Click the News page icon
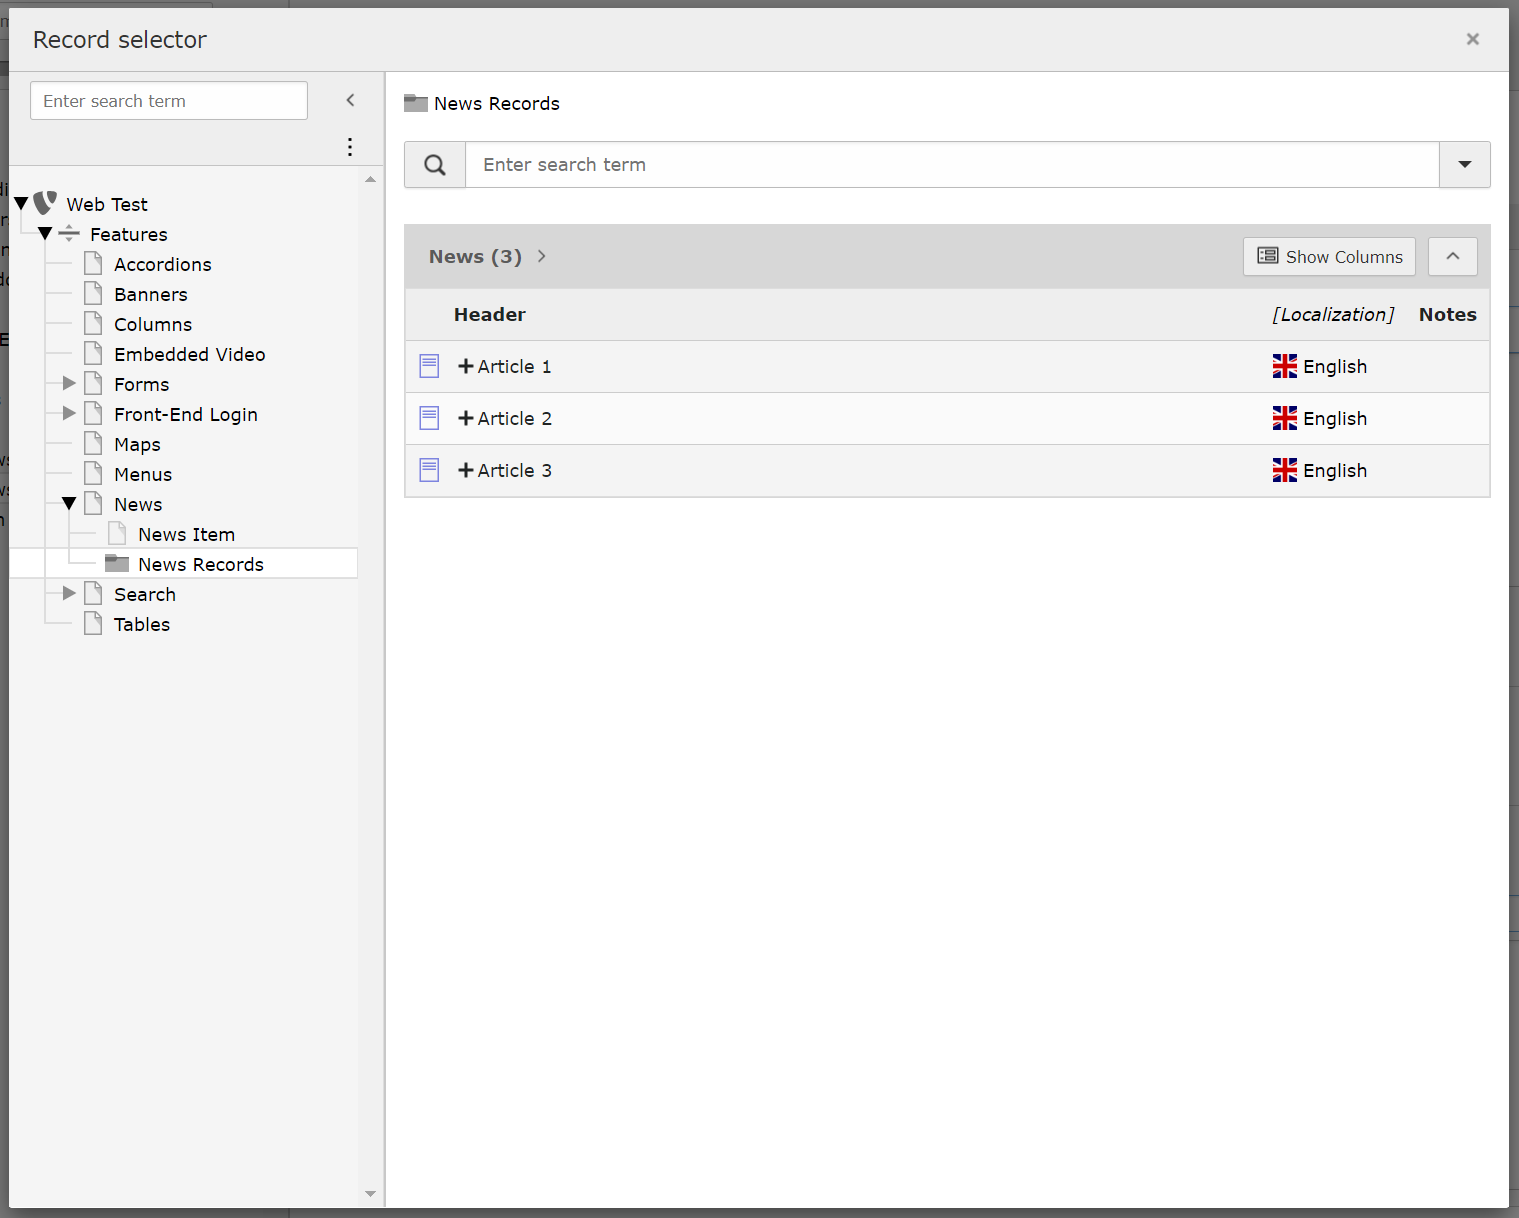 [93, 504]
